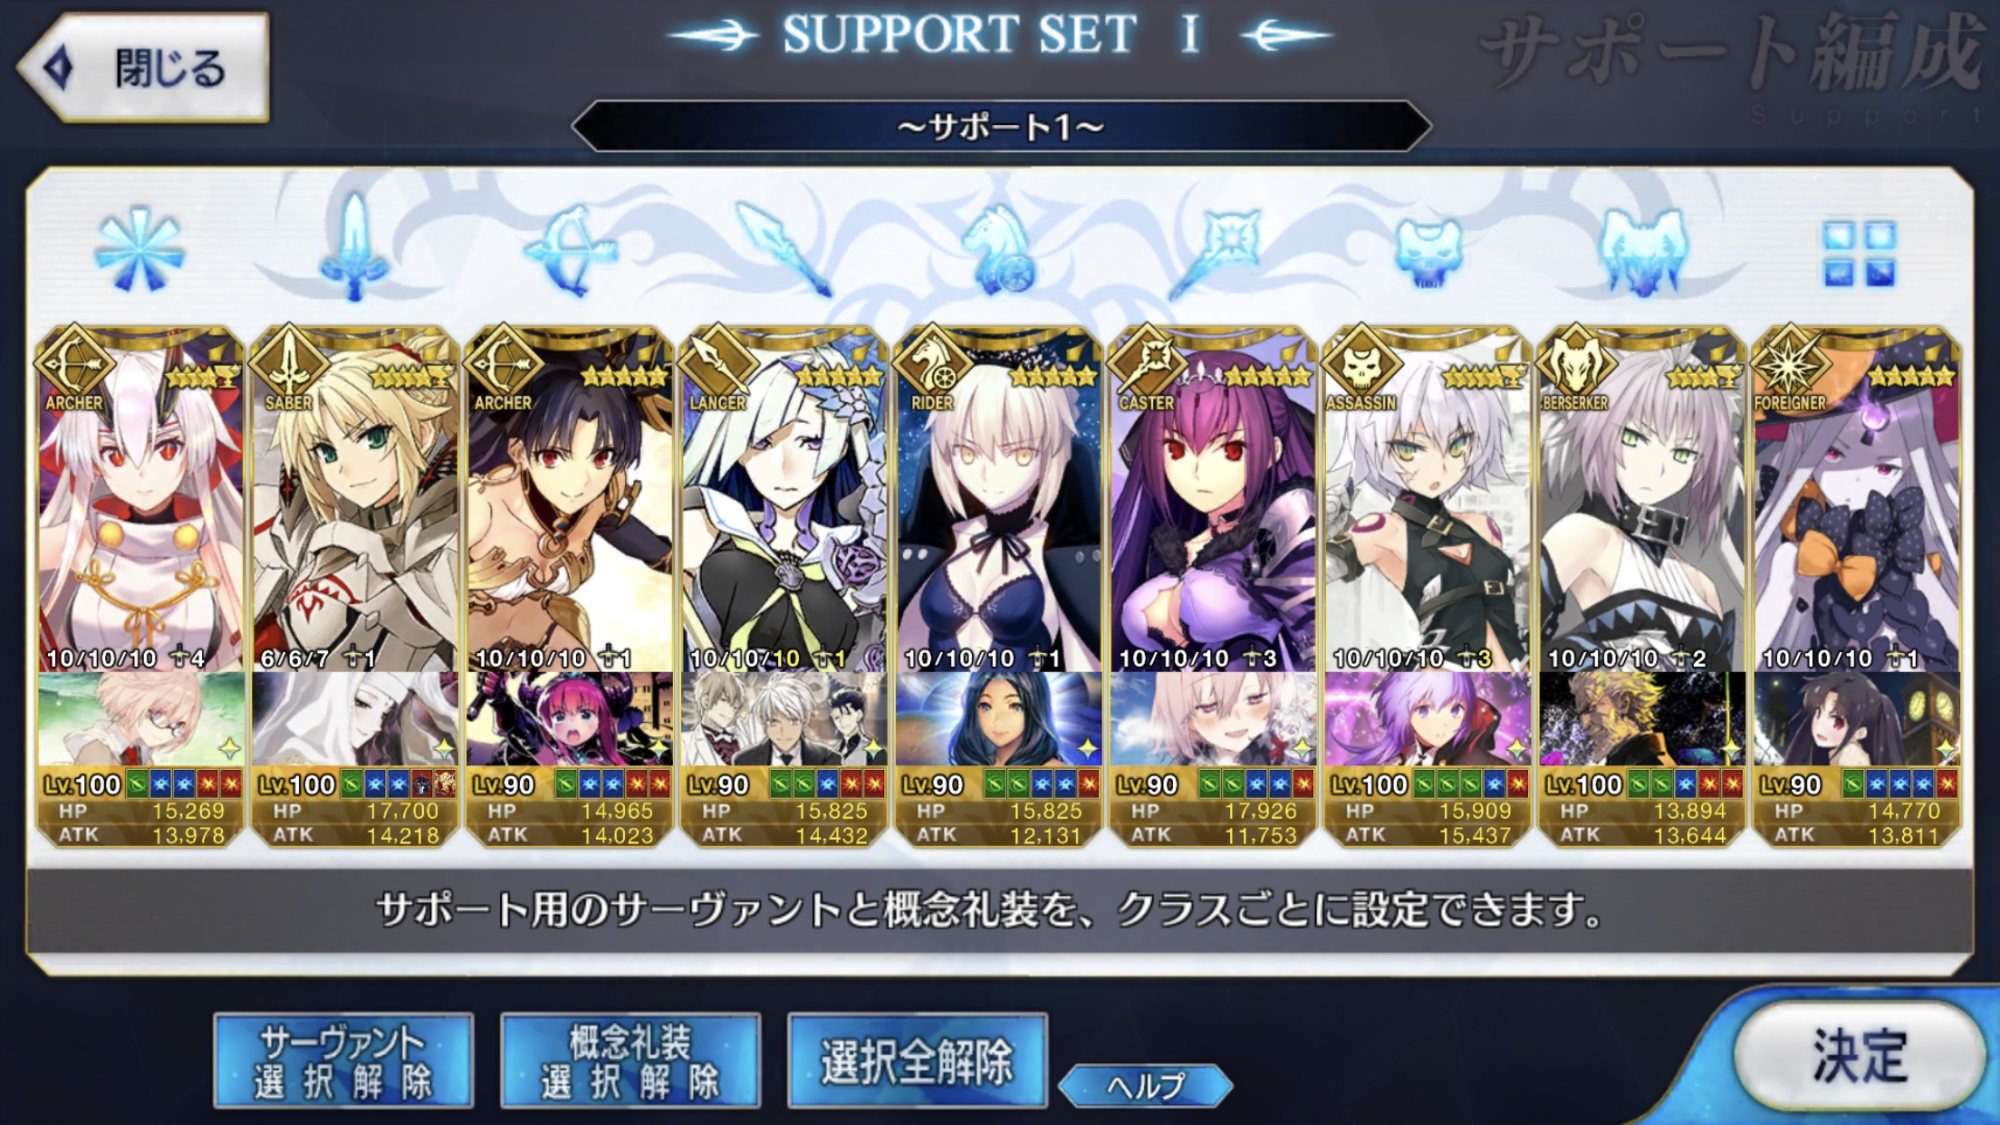Screen dimensions: 2000x1125
Task: Select the All classes snowflake icon
Action: (139, 250)
